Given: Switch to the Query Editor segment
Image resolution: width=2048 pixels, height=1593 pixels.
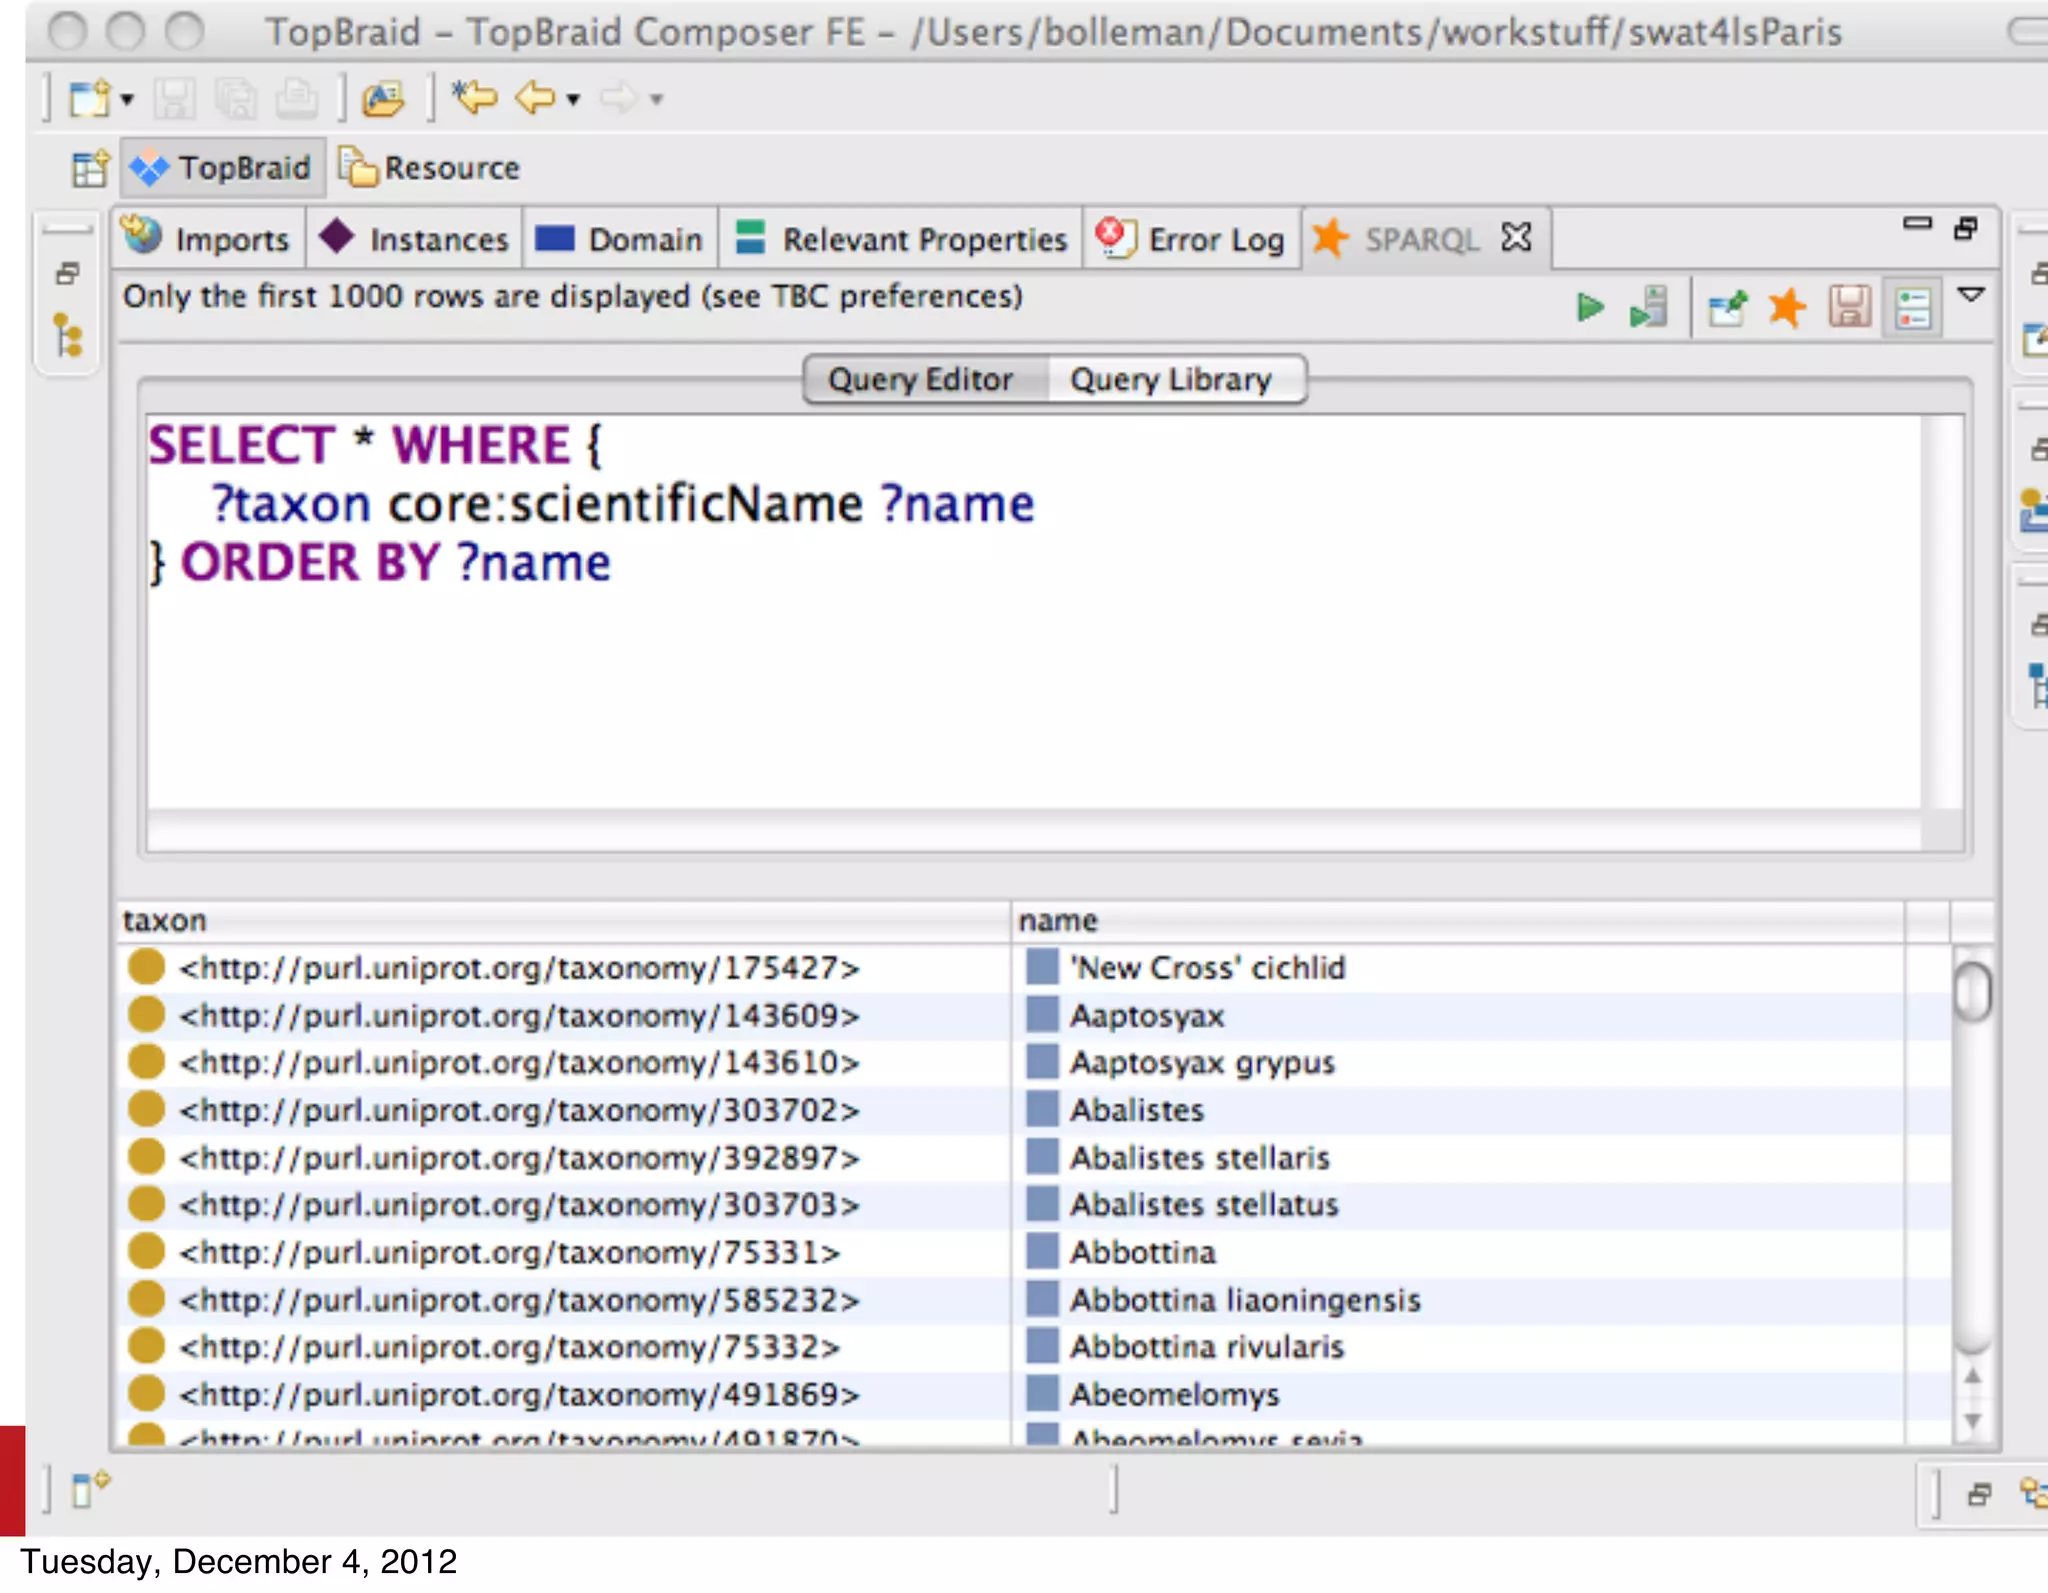Looking at the screenshot, I should pyautogui.click(x=921, y=380).
